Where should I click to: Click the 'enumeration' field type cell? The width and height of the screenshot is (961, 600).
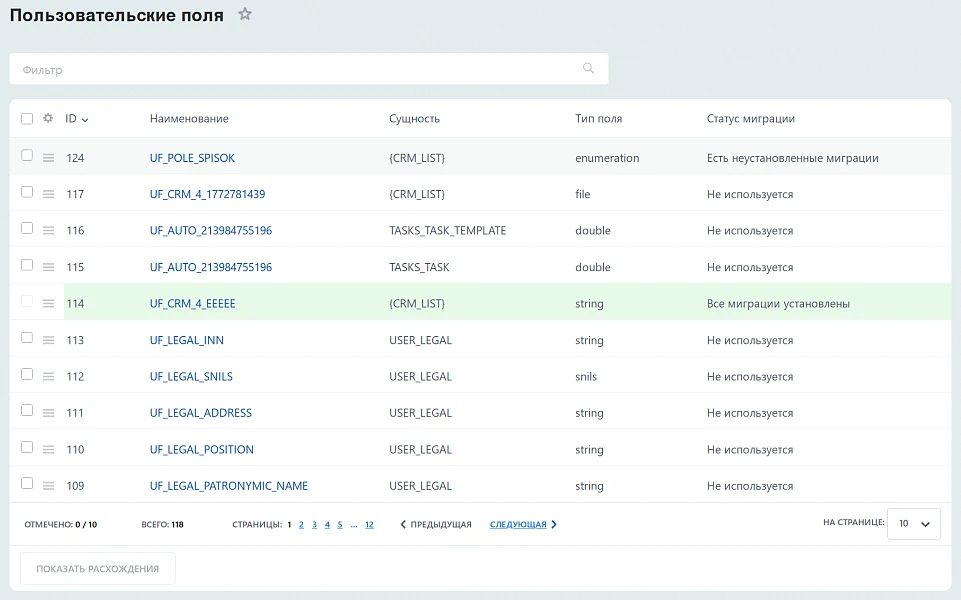pos(607,158)
